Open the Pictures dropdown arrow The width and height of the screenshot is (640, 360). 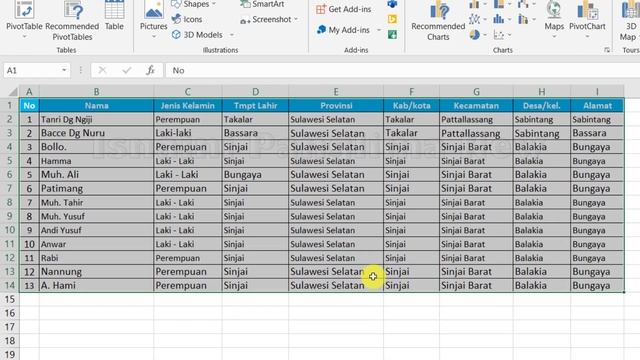[153, 37]
